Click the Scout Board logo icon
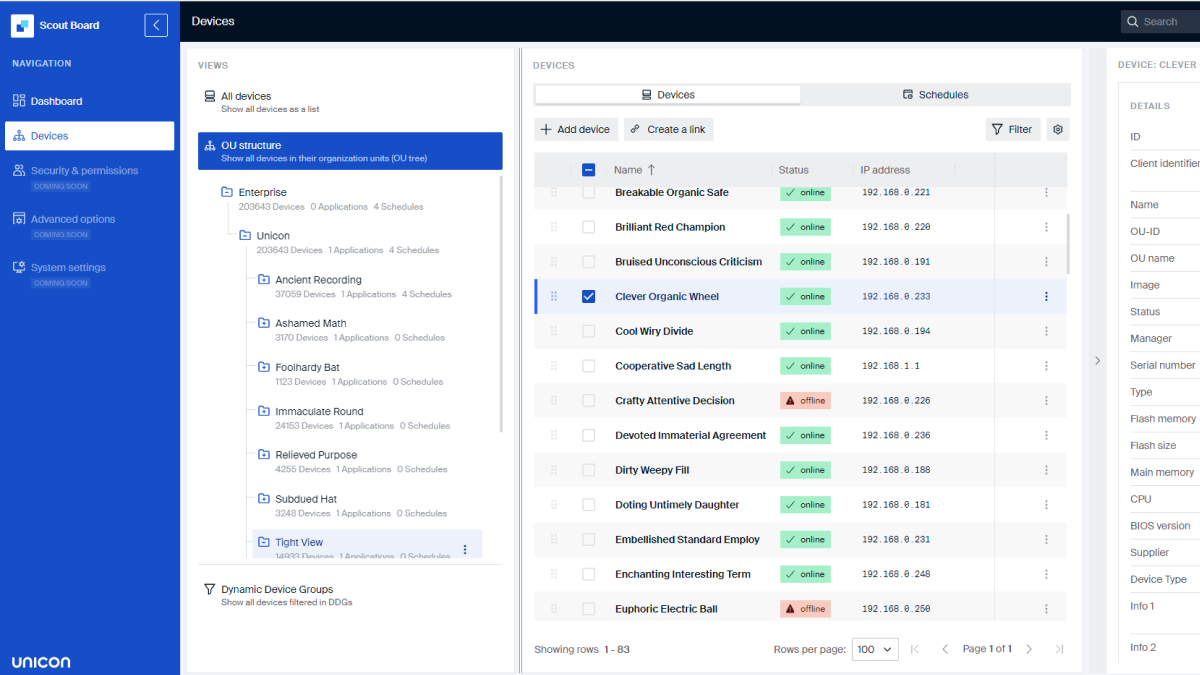 [23, 25]
